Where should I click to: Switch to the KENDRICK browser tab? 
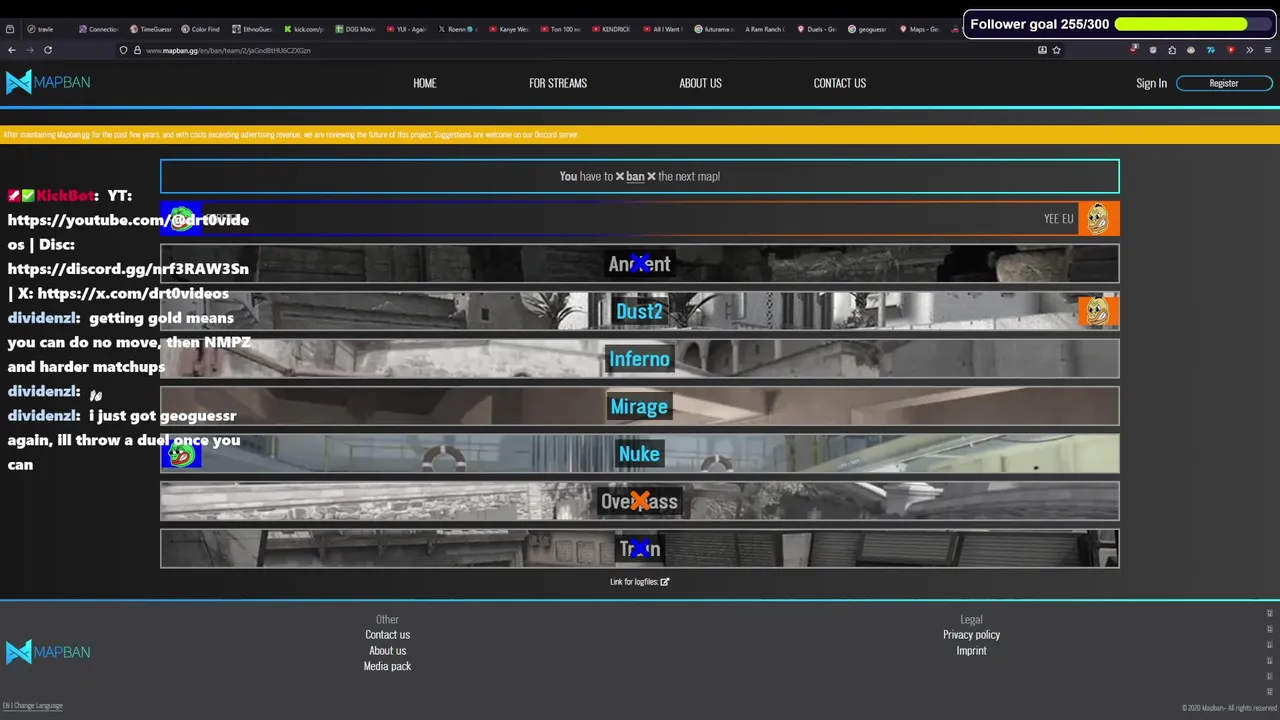613,29
